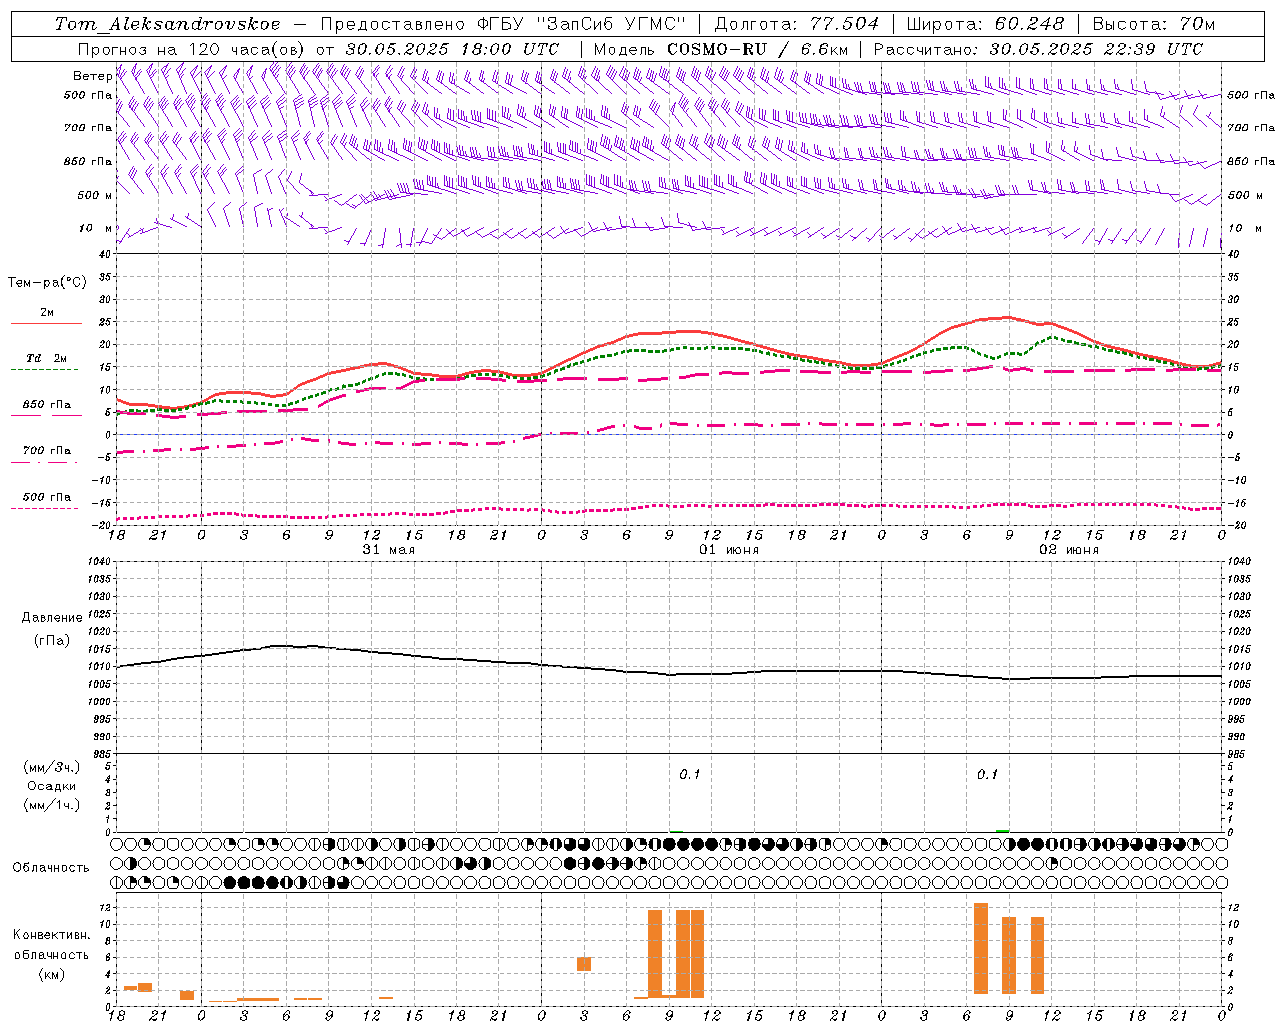Click the 02 июня date label

point(1068,550)
